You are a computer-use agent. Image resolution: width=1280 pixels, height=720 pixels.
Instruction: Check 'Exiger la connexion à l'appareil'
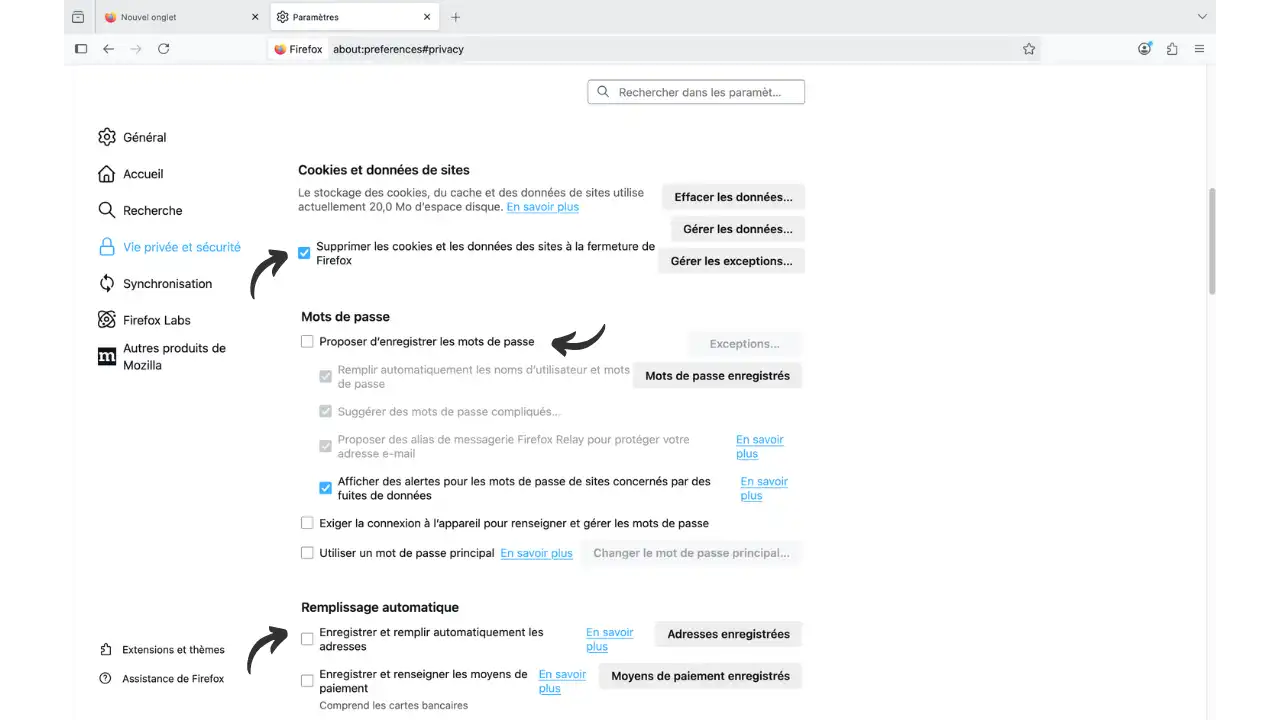307,522
